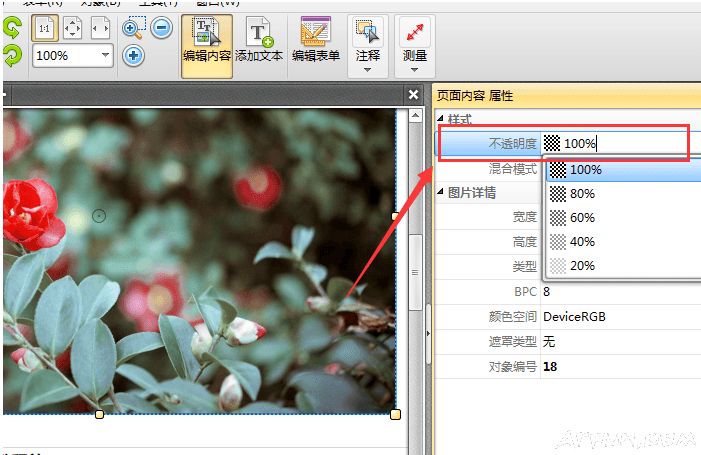Choose 60% opacity from the list
701x455 pixels.
pyautogui.click(x=624, y=218)
